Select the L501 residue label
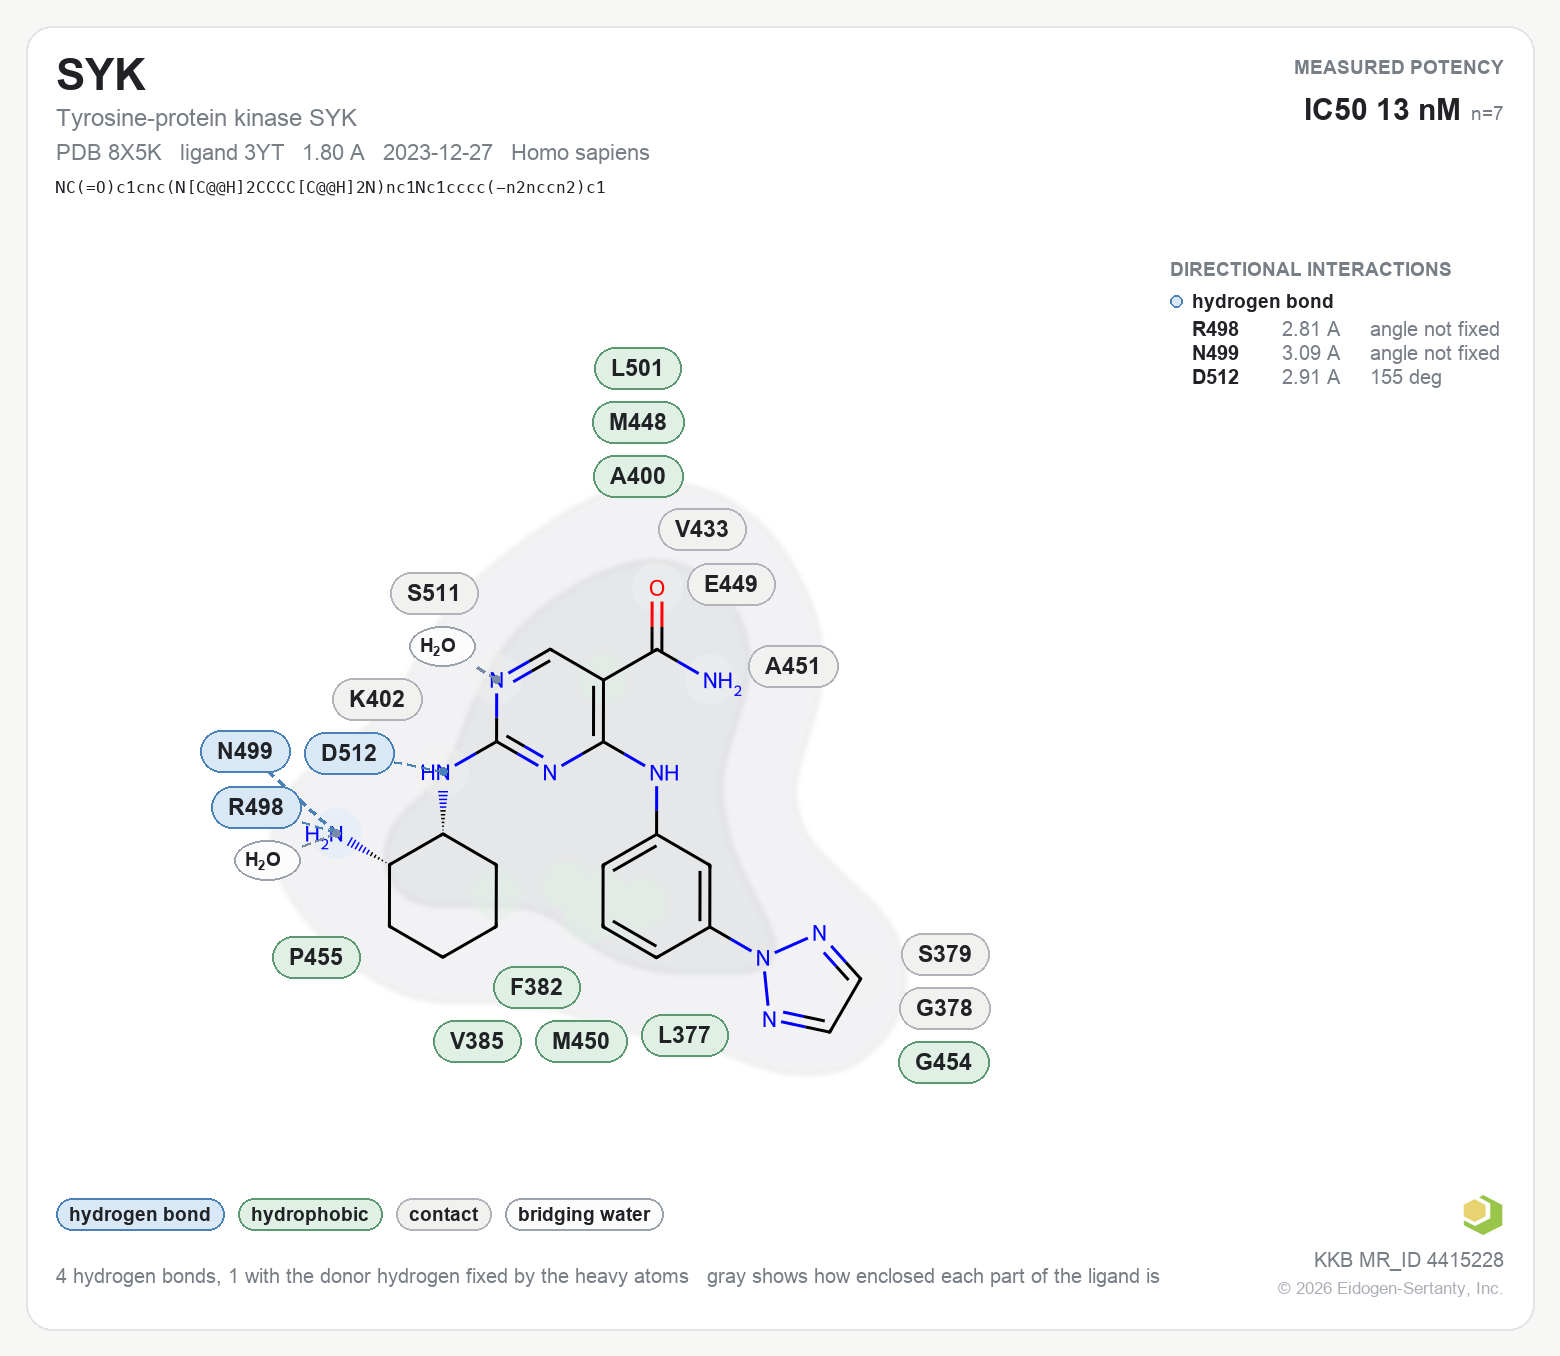Viewport: 1560px width, 1356px height. [638, 368]
